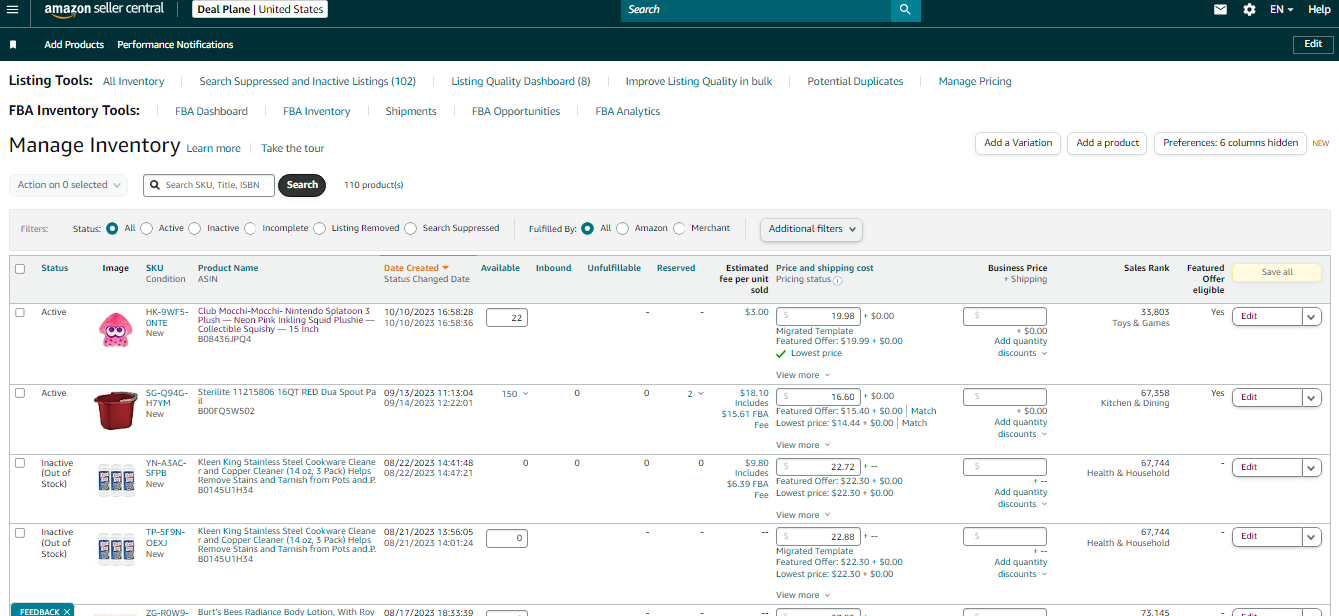Open Kleen King image for SKU YN-A3AC-SFPB
Viewport: 1339px width, 616px height.
click(x=116, y=482)
